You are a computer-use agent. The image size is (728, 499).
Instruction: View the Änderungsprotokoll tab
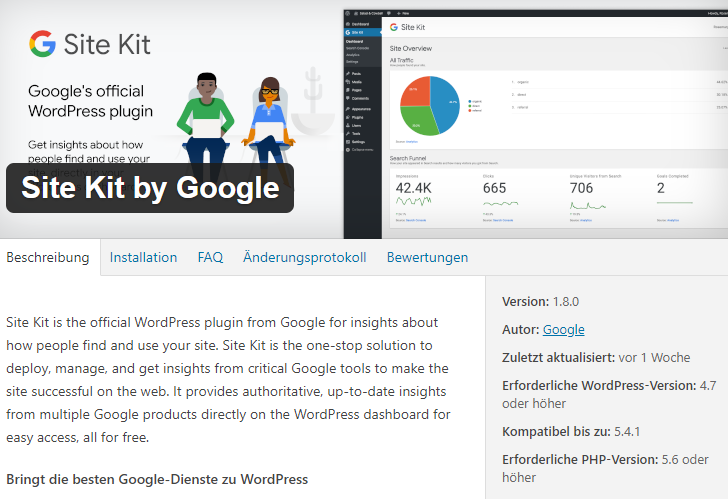point(305,257)
